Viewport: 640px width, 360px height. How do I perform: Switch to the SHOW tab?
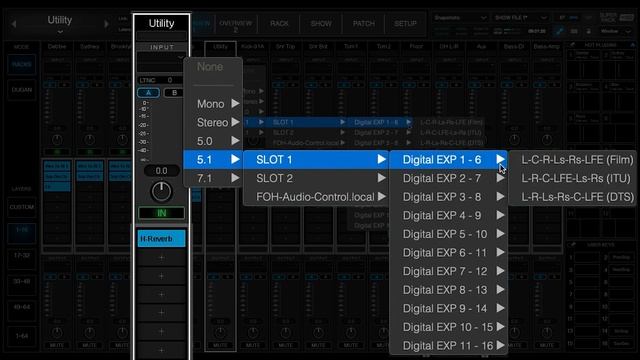pos(321,24)
